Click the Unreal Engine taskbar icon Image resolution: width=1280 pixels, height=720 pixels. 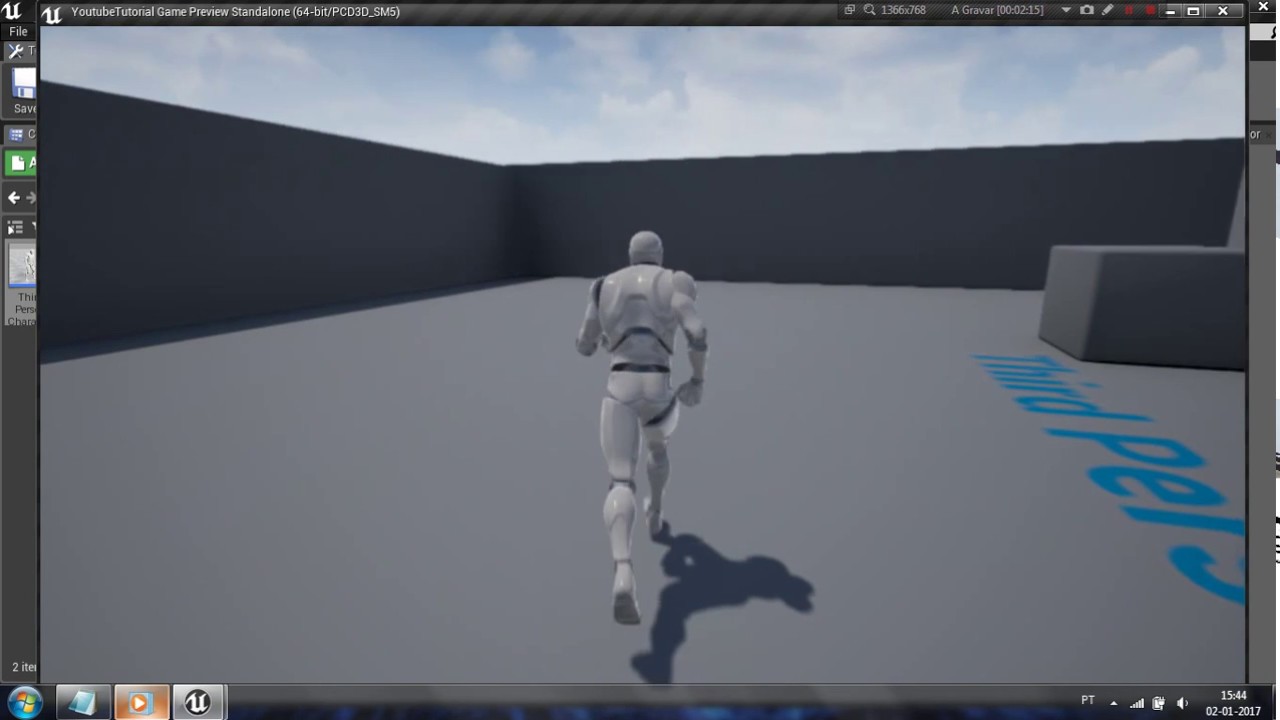197,703
